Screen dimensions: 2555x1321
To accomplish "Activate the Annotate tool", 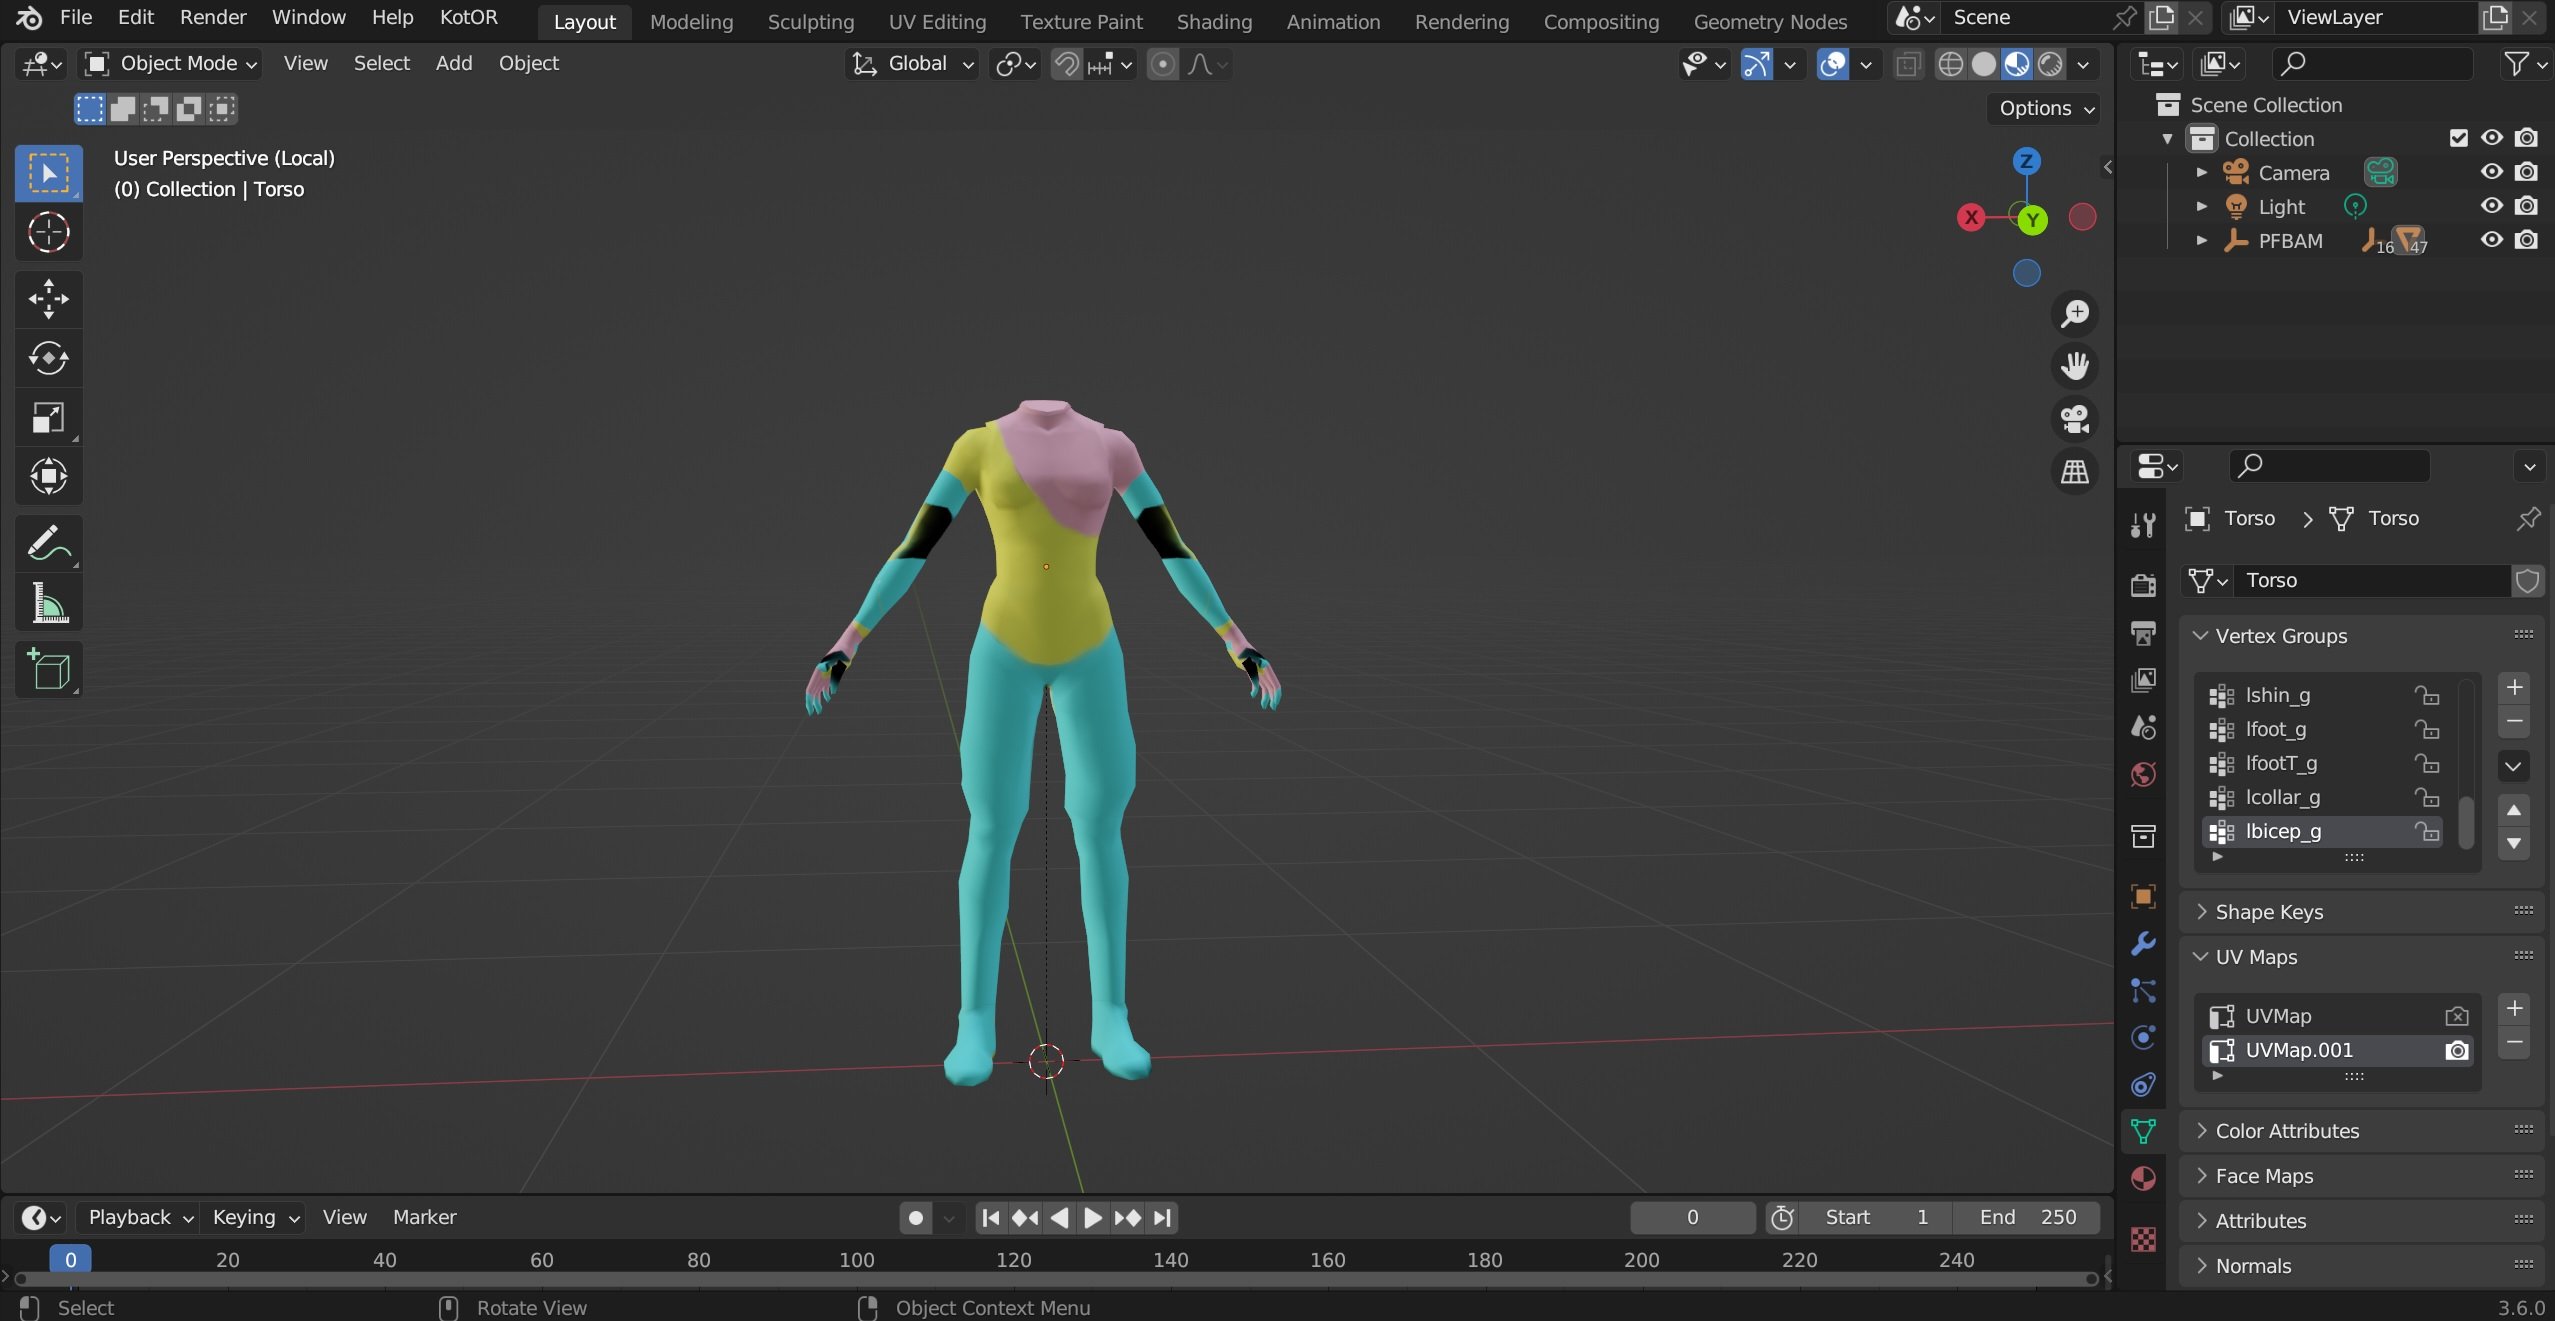I will 48,543.
